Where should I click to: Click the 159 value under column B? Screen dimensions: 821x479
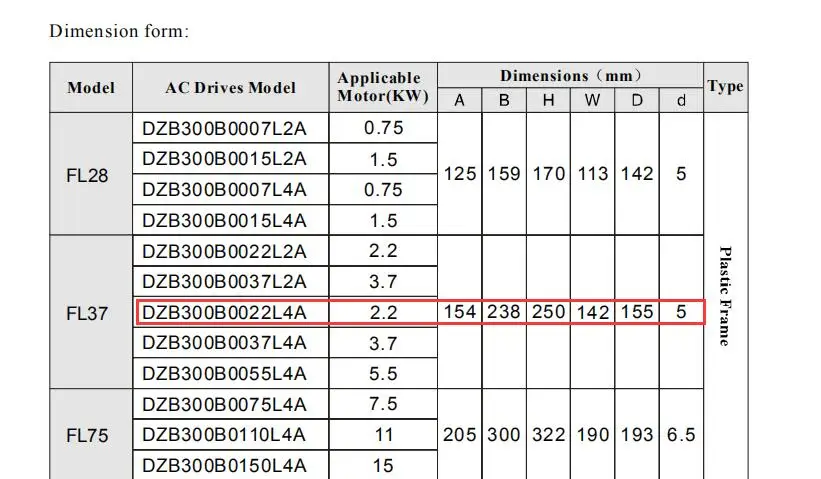(504, 174)
